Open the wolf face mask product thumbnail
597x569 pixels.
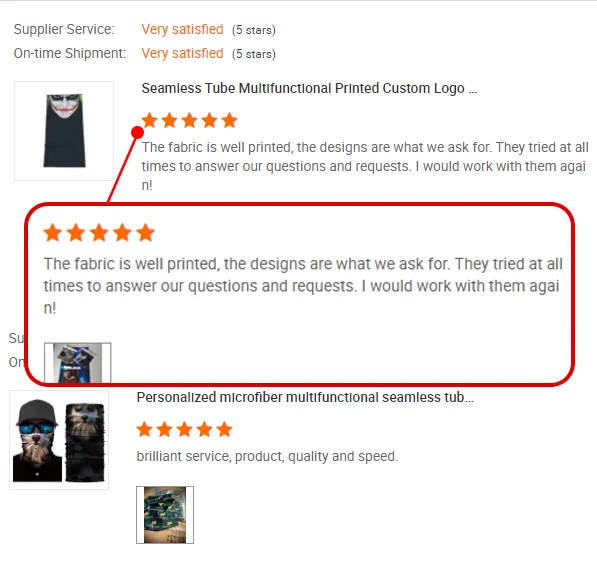pos(59,440)
